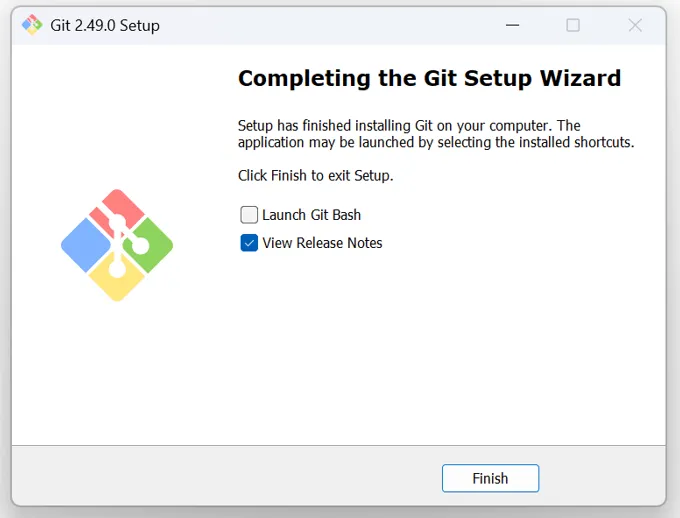Click the "Git 2.49.0 Setup" window title
680x518 pixels.
point(105,25)
